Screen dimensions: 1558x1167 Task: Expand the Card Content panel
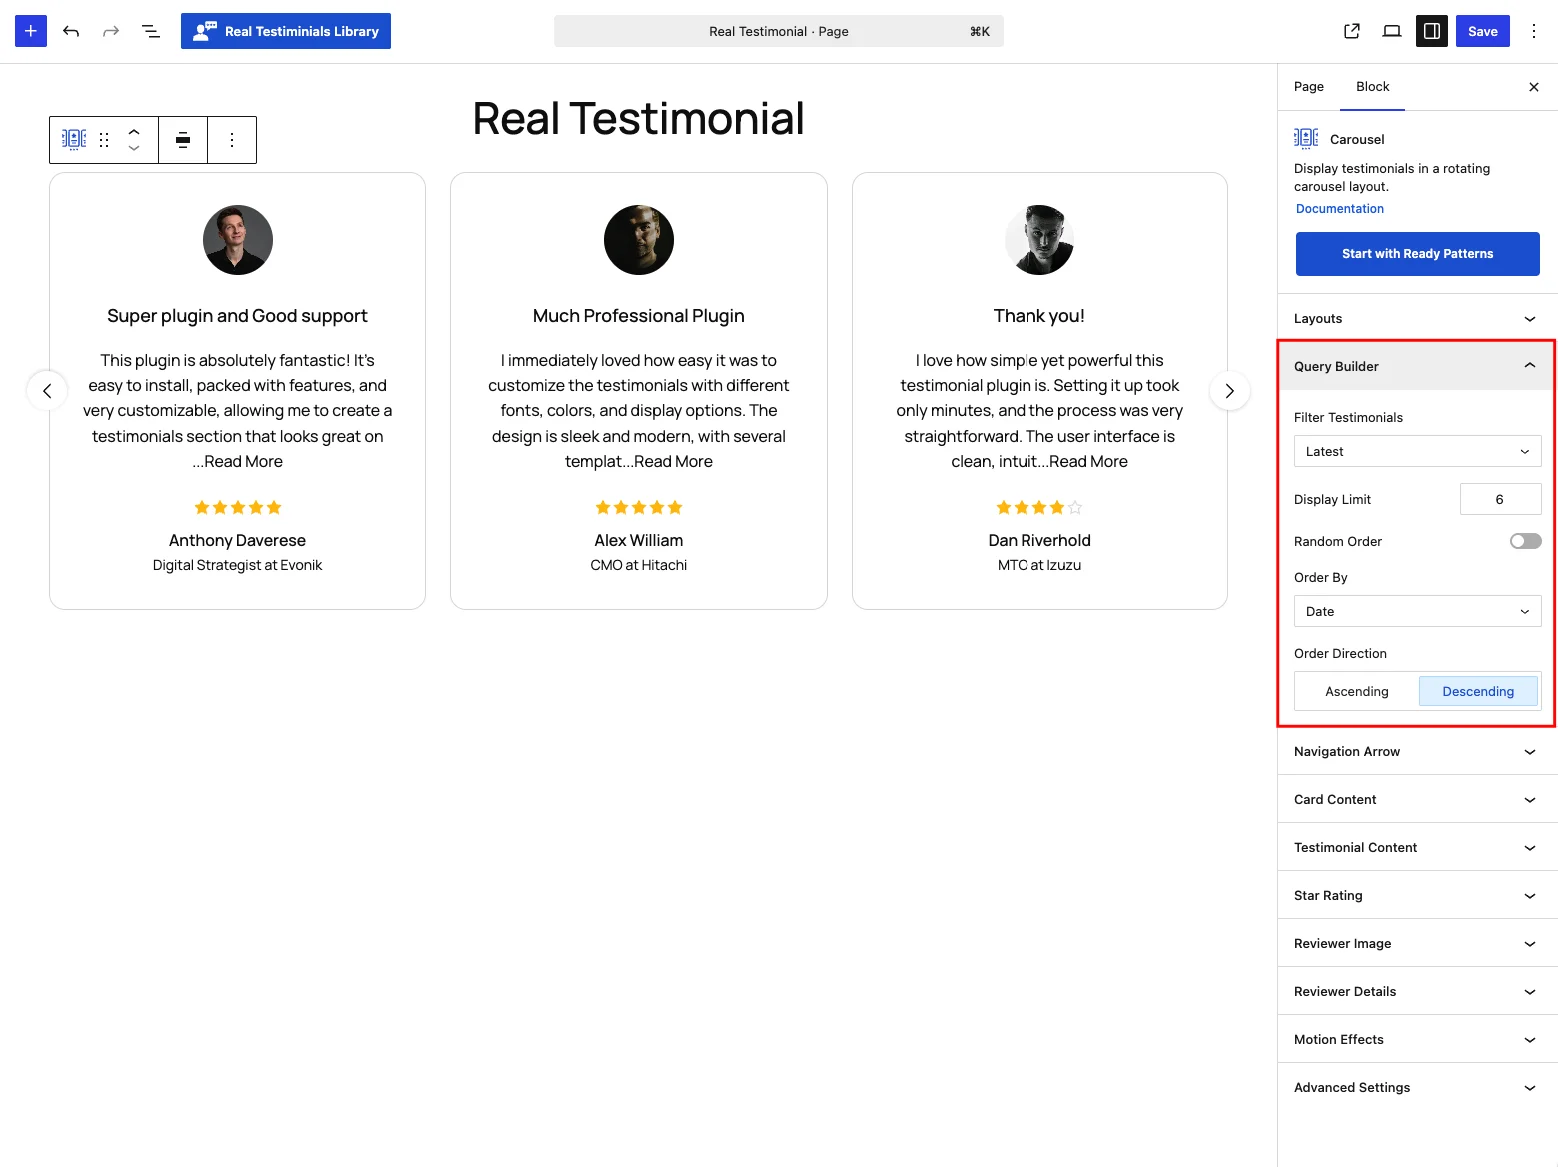click(1418, 799)
